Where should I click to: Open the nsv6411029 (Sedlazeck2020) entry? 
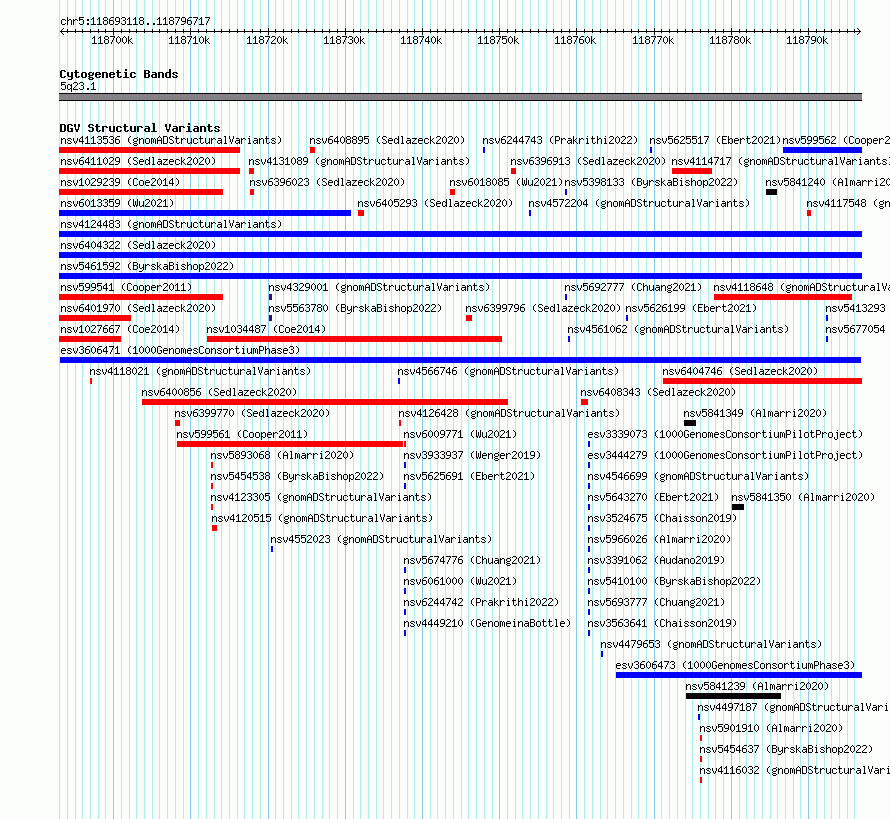point(138,161)
